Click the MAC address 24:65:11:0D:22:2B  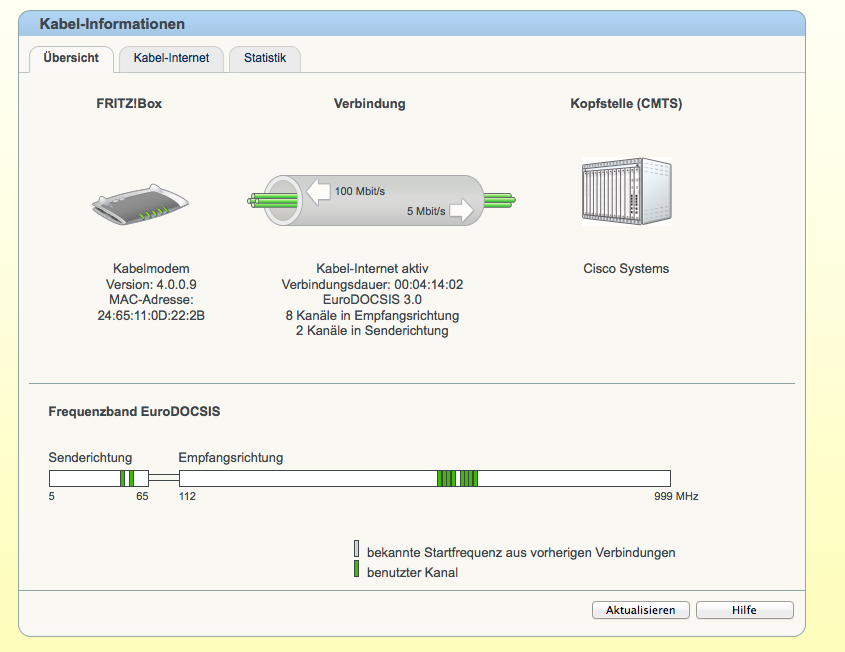click(149, 315)
